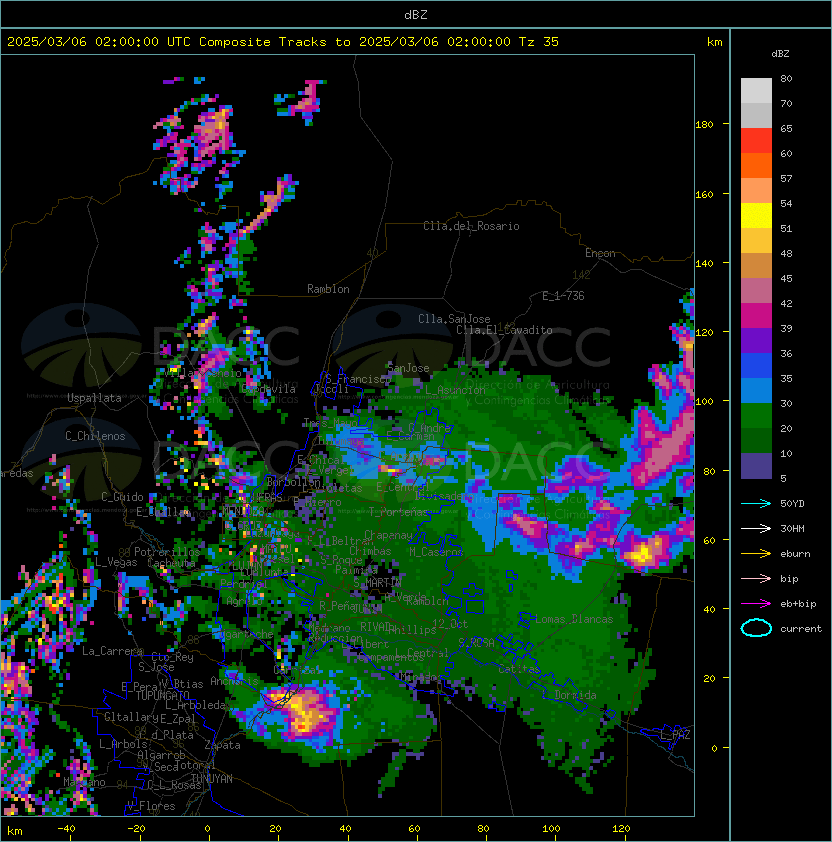Click the 'Clla.del_Rosario' map label
This screenshot has height=842, width=832.
pos(471,226)
